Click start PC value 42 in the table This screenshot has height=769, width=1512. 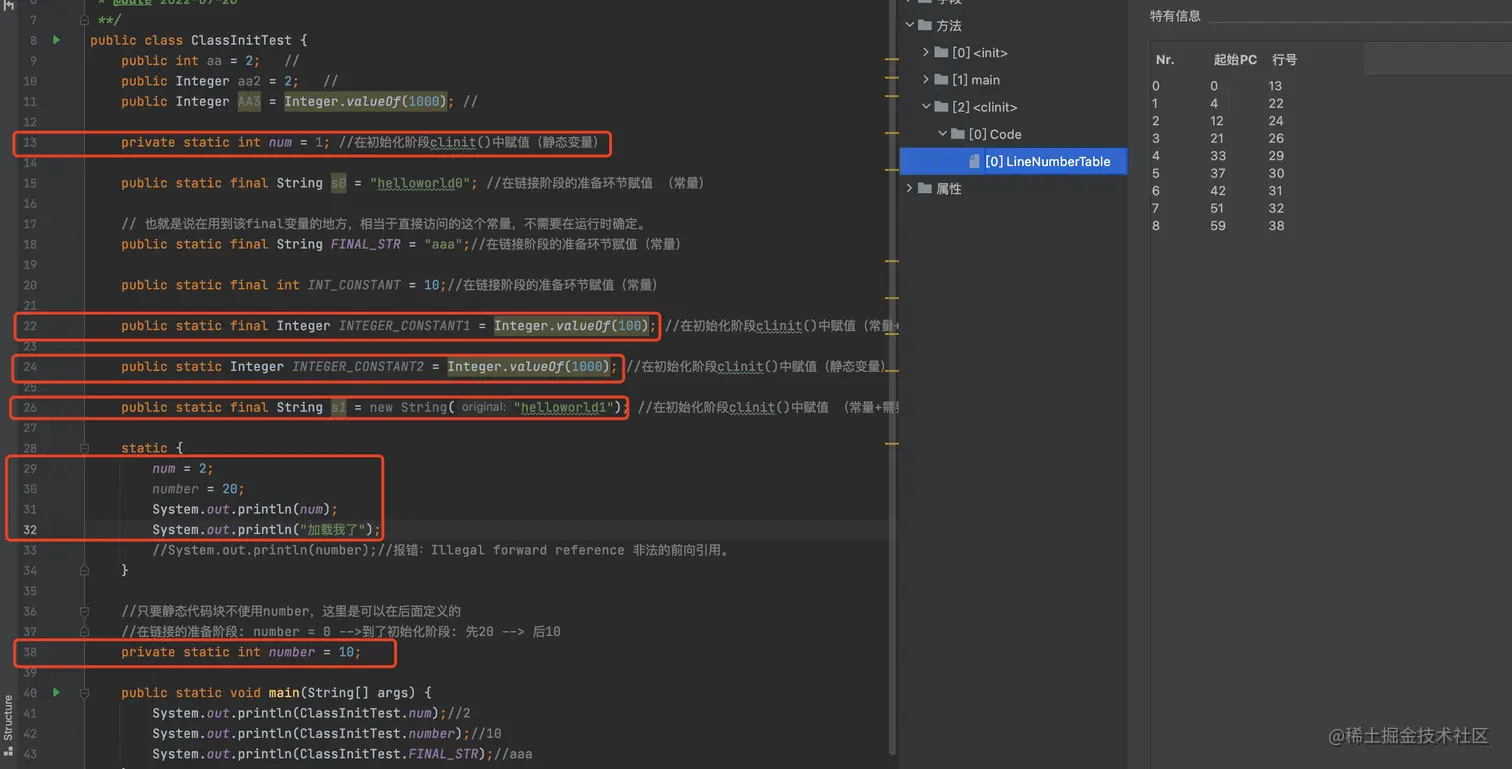coord(1218,191)
